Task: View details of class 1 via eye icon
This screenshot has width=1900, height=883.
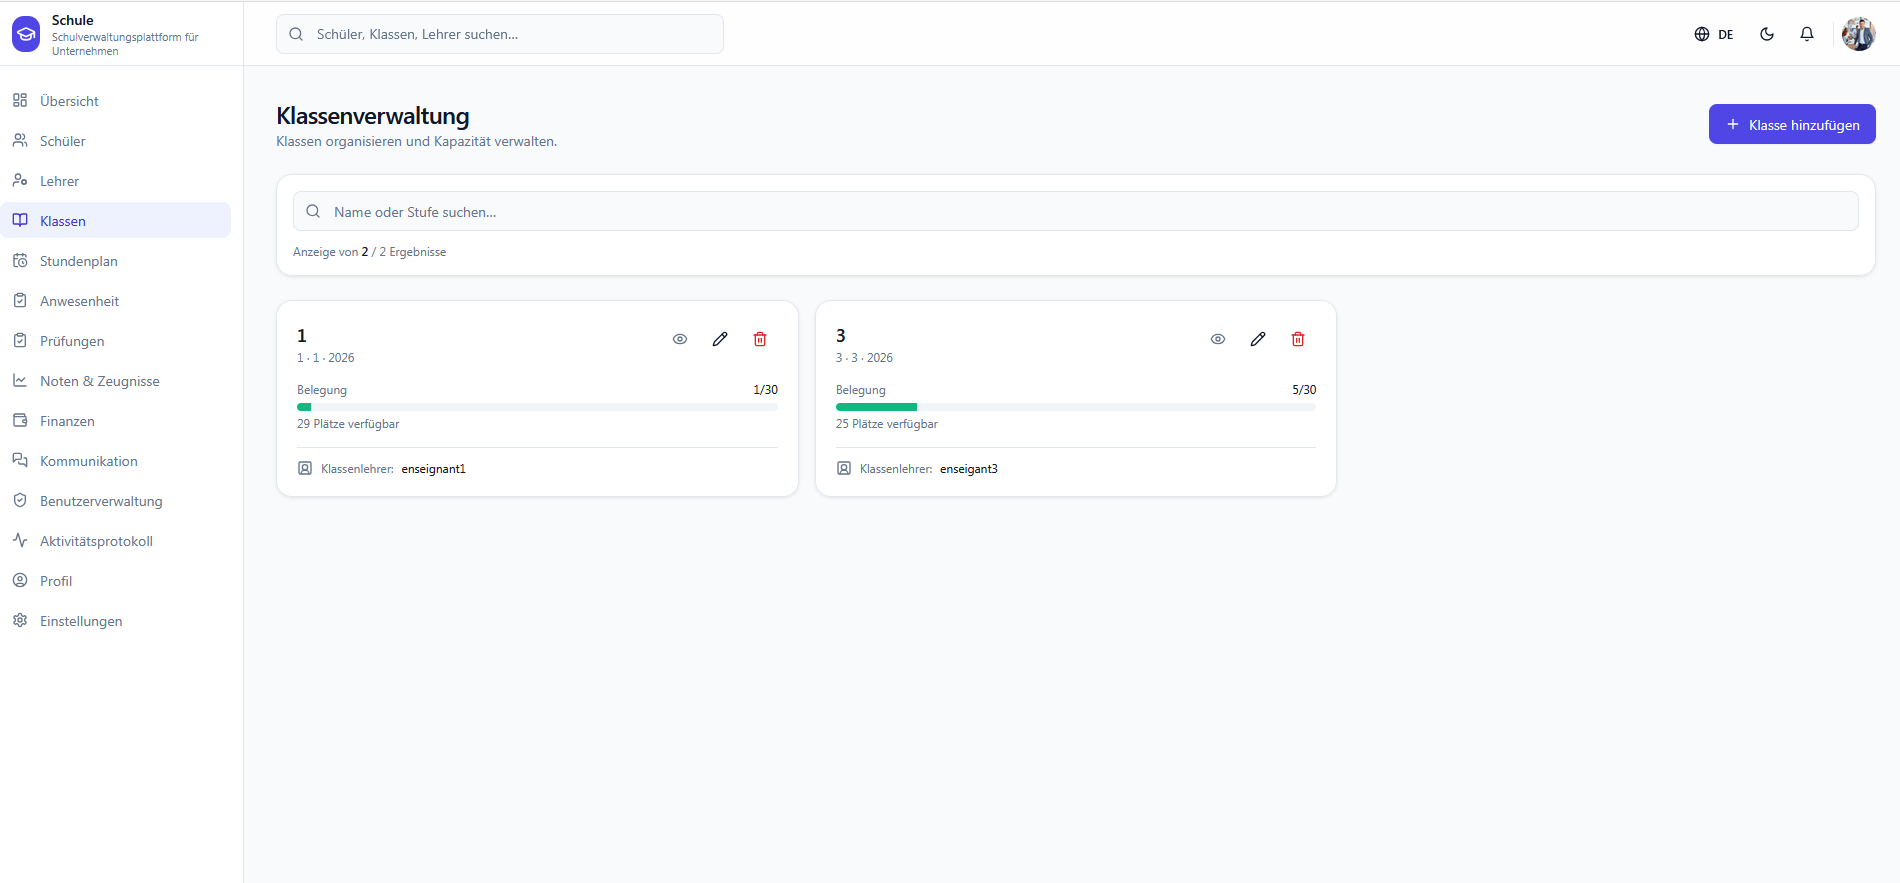Action: tap(680, 339)
